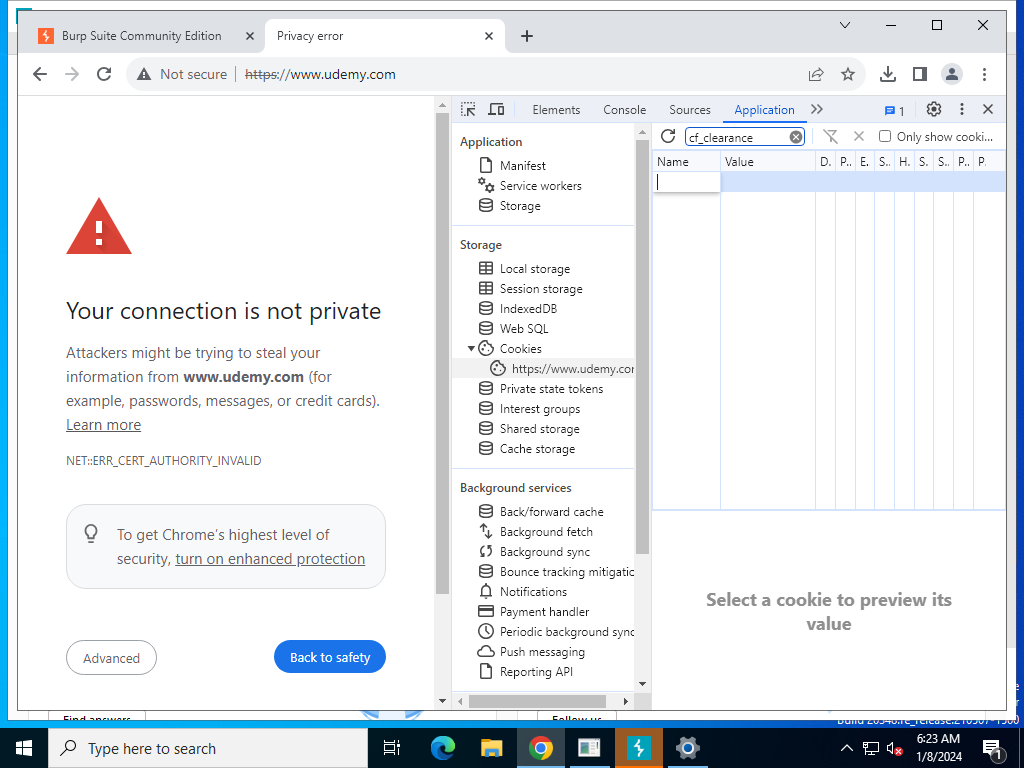1024x768 pixels.
Task: Close the Burp Suite Community Edition tab
Action: tap(249, 36)
